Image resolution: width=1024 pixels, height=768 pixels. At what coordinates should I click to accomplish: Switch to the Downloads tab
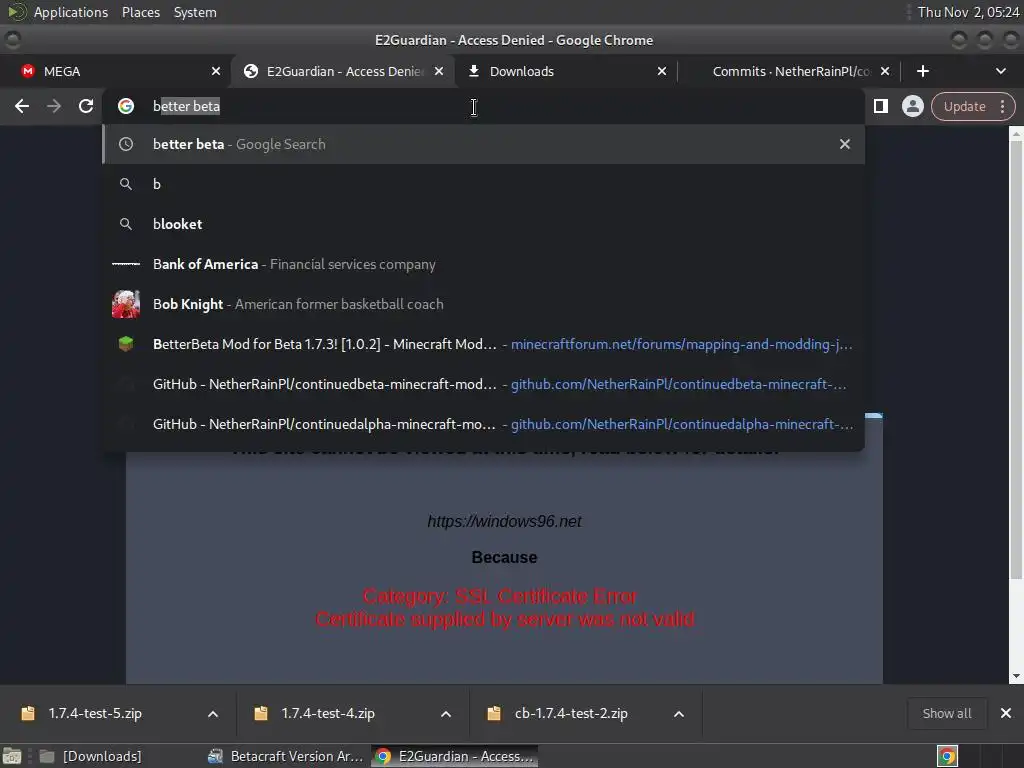[565, 71]
